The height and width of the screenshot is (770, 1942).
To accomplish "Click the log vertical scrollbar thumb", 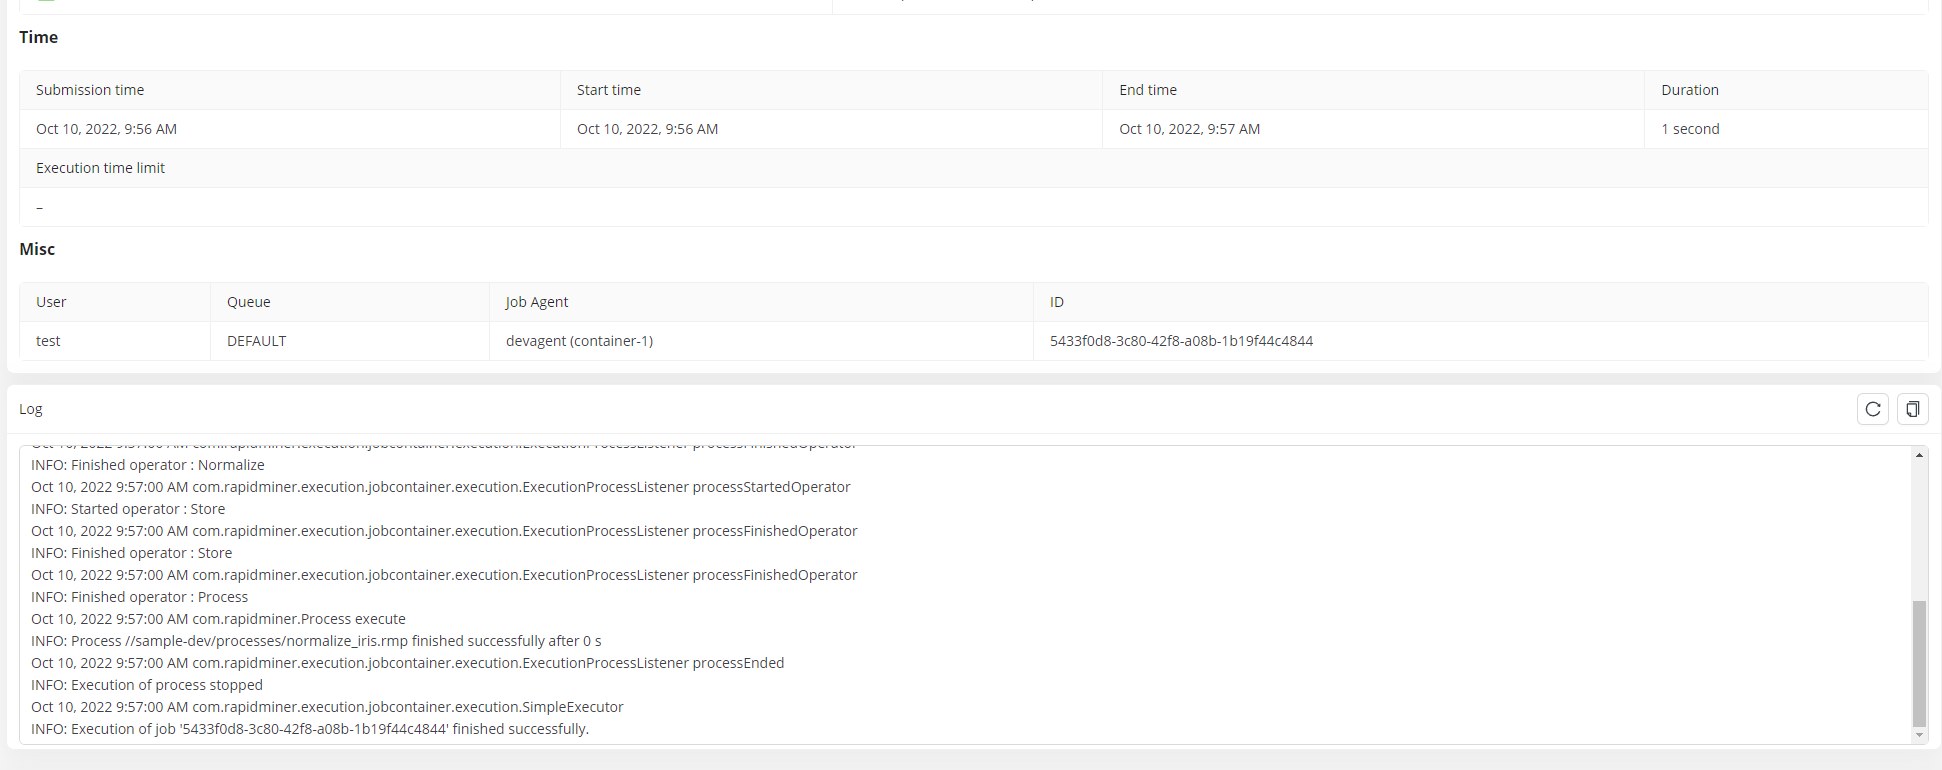I will [x=1919, y=663].
